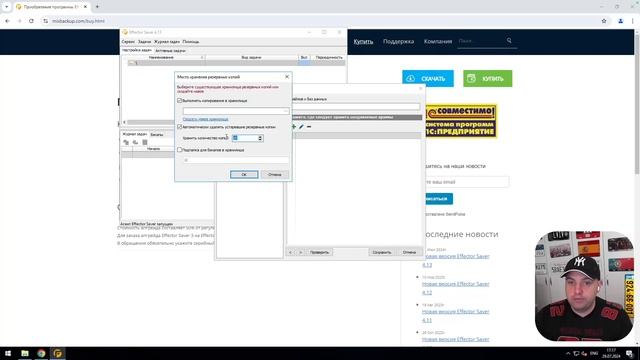Select the lower Журнал задач tab
Screen dimensions: 640x360
[135, 134]
